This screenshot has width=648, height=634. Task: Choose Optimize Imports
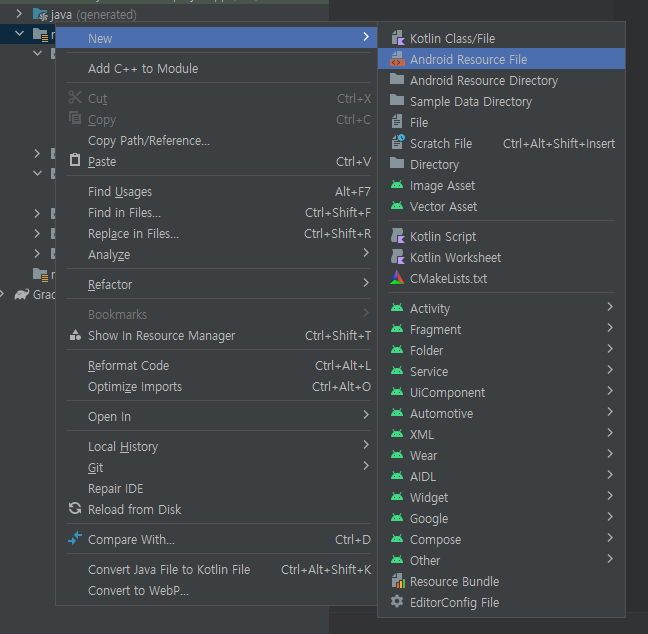(x=216, y=386)
